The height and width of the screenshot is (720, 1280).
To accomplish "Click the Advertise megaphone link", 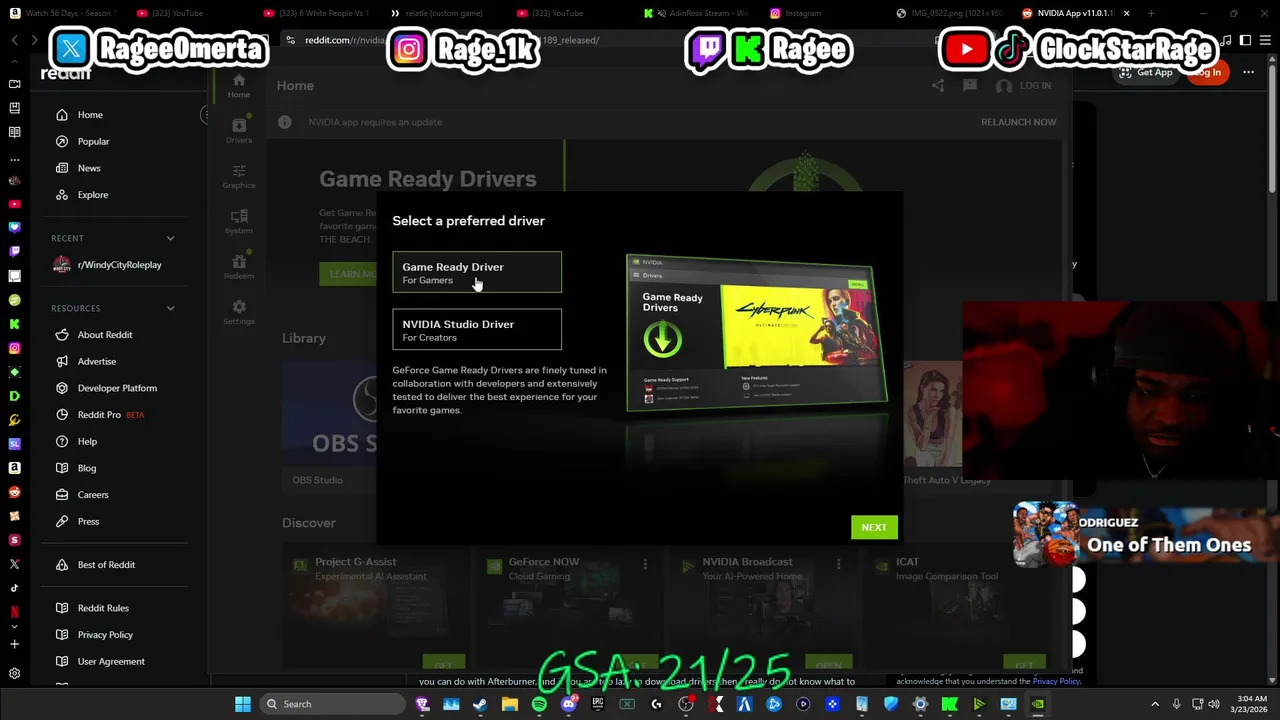I will click(96, 361).
